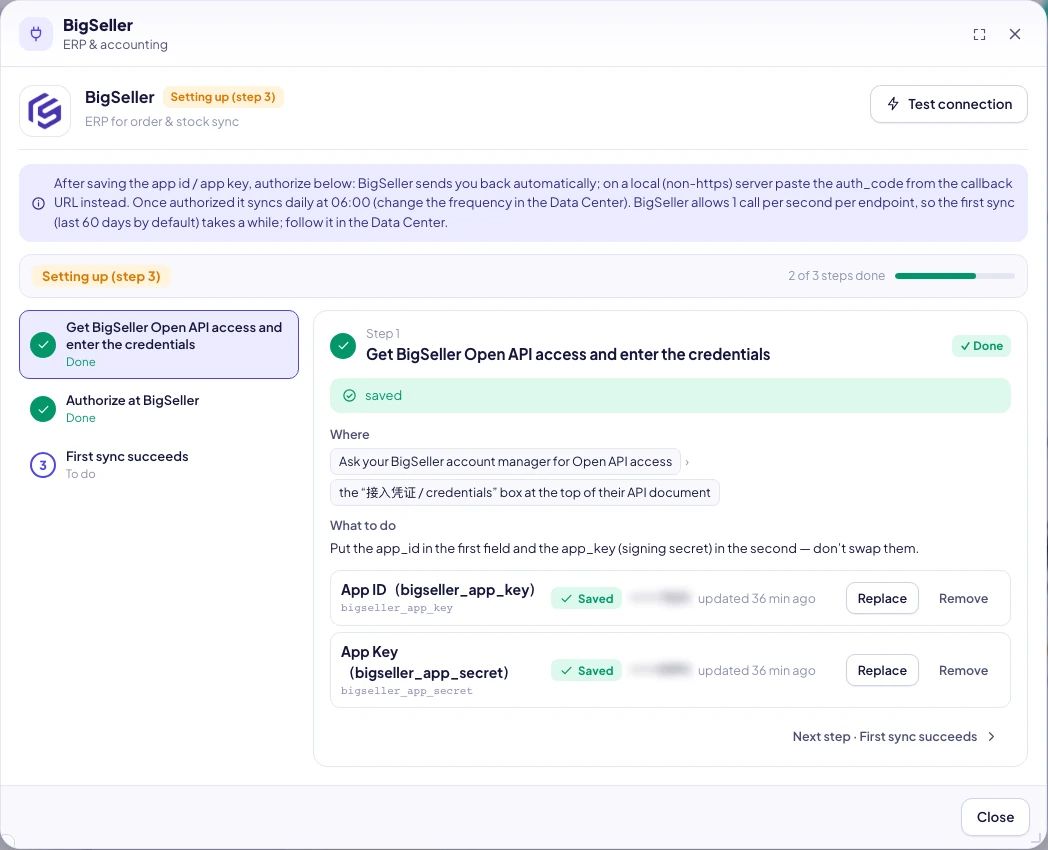The width and height of the screenshot is (1048, 850).
Task: Click the plug connector icon in header
Action: click(x=36, y=33)
